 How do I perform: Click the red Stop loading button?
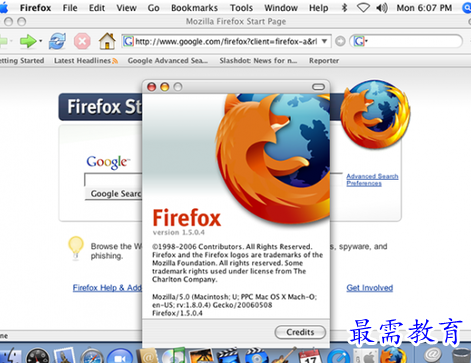82,41
